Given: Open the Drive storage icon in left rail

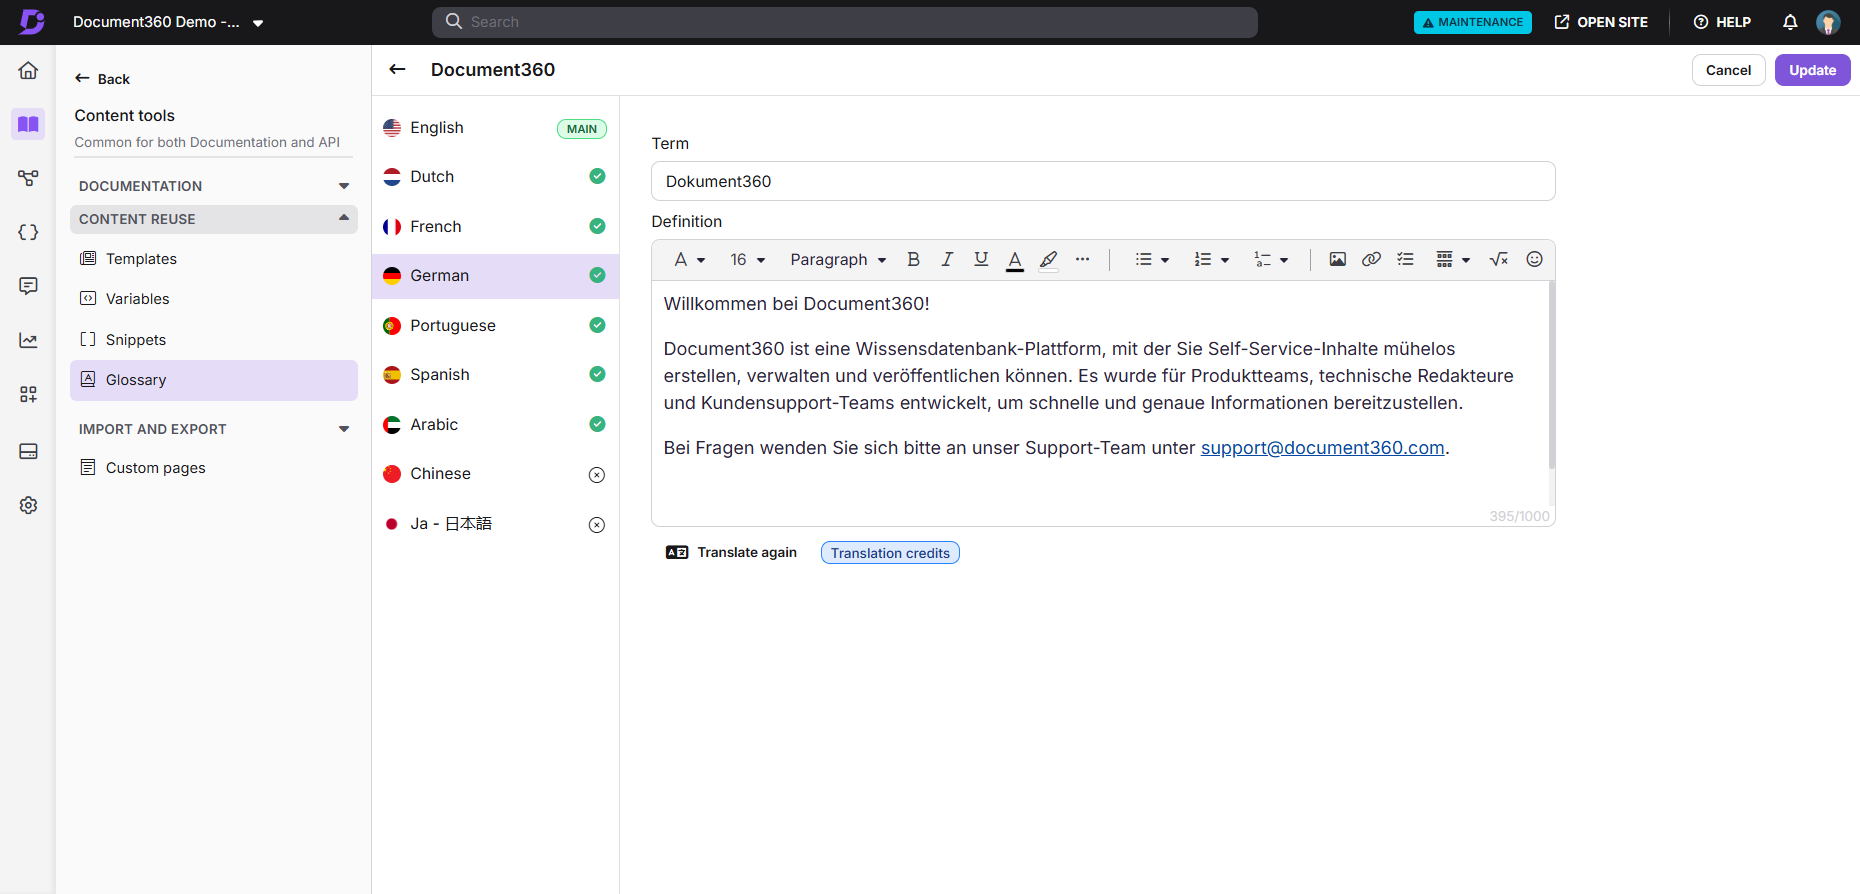Looking at the screenshot, I should [x=28, y=451].
